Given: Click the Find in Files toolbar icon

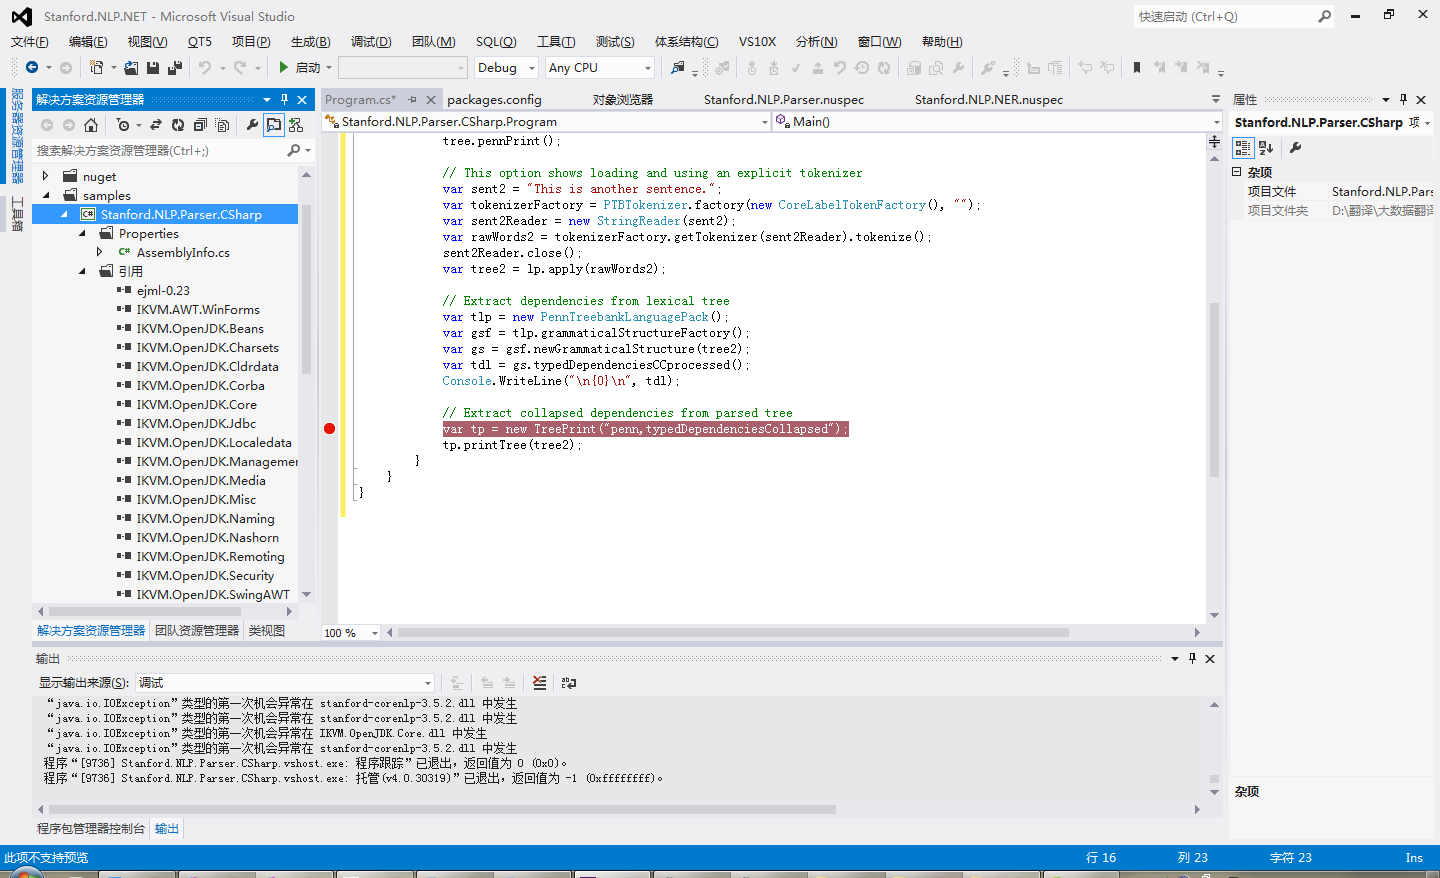Looking at the screenshot, I should coord(678,67).
